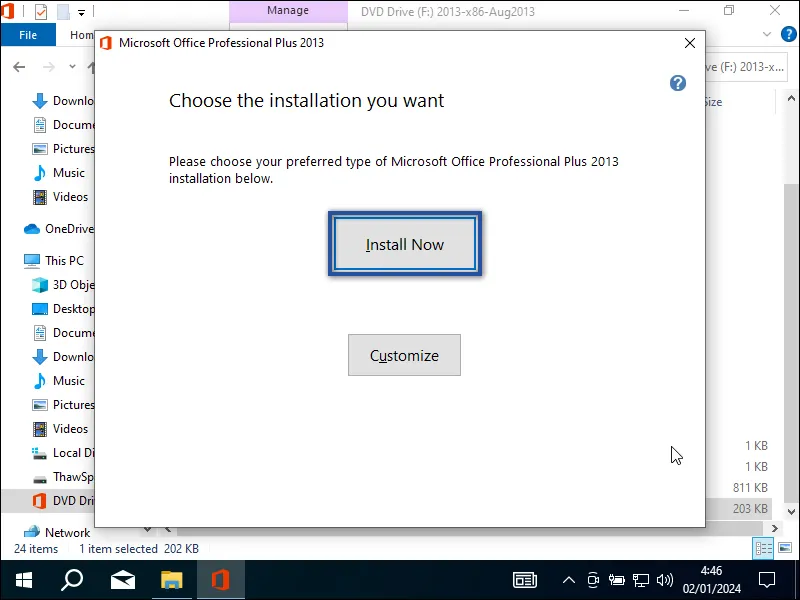Click the Customize installation button

(404, 355)
